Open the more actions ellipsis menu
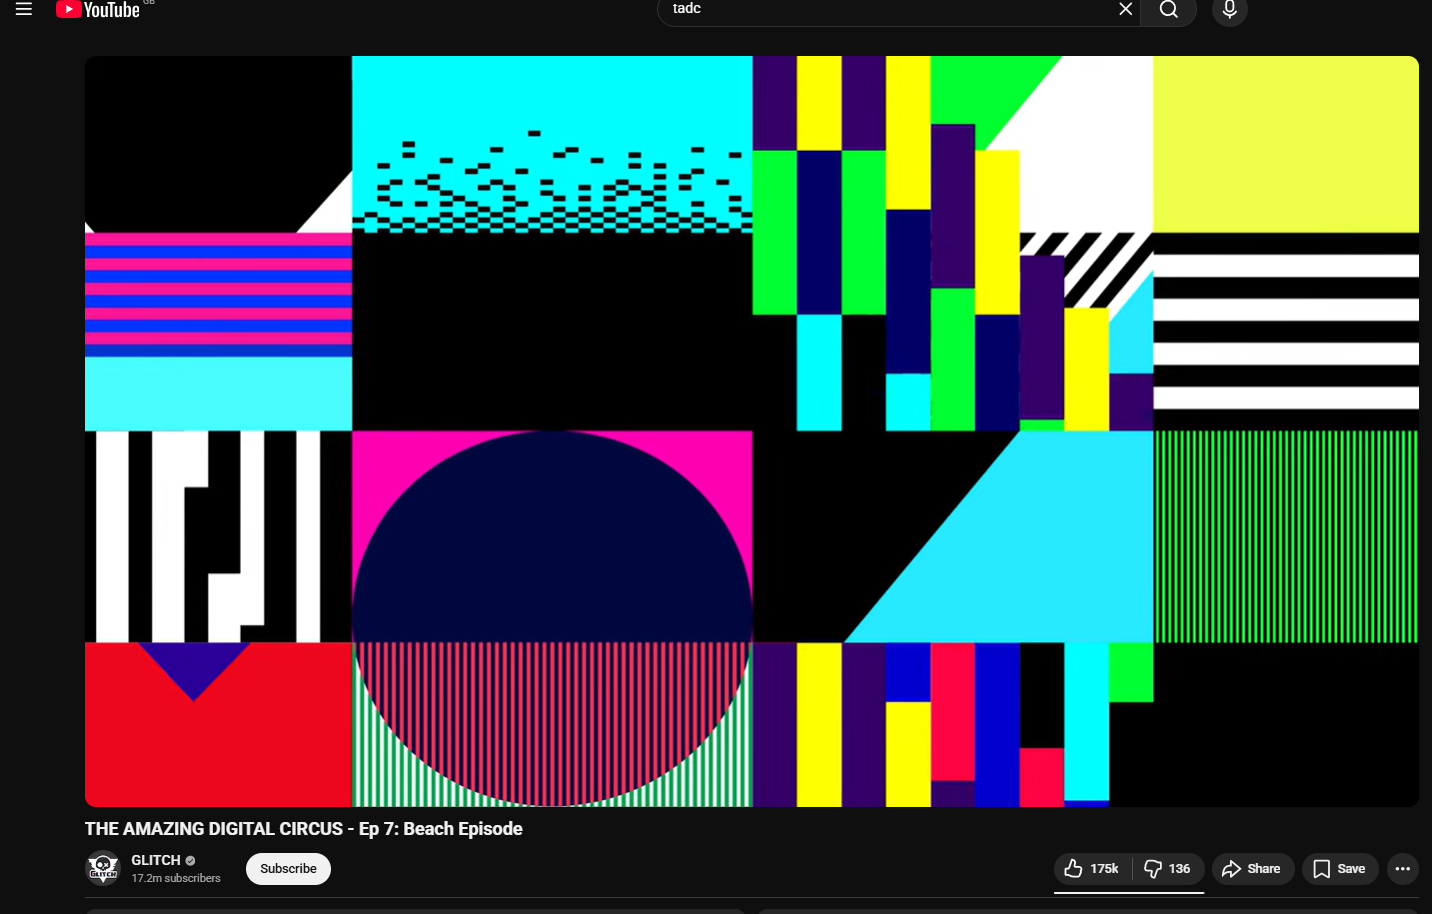 point(1403,869)
